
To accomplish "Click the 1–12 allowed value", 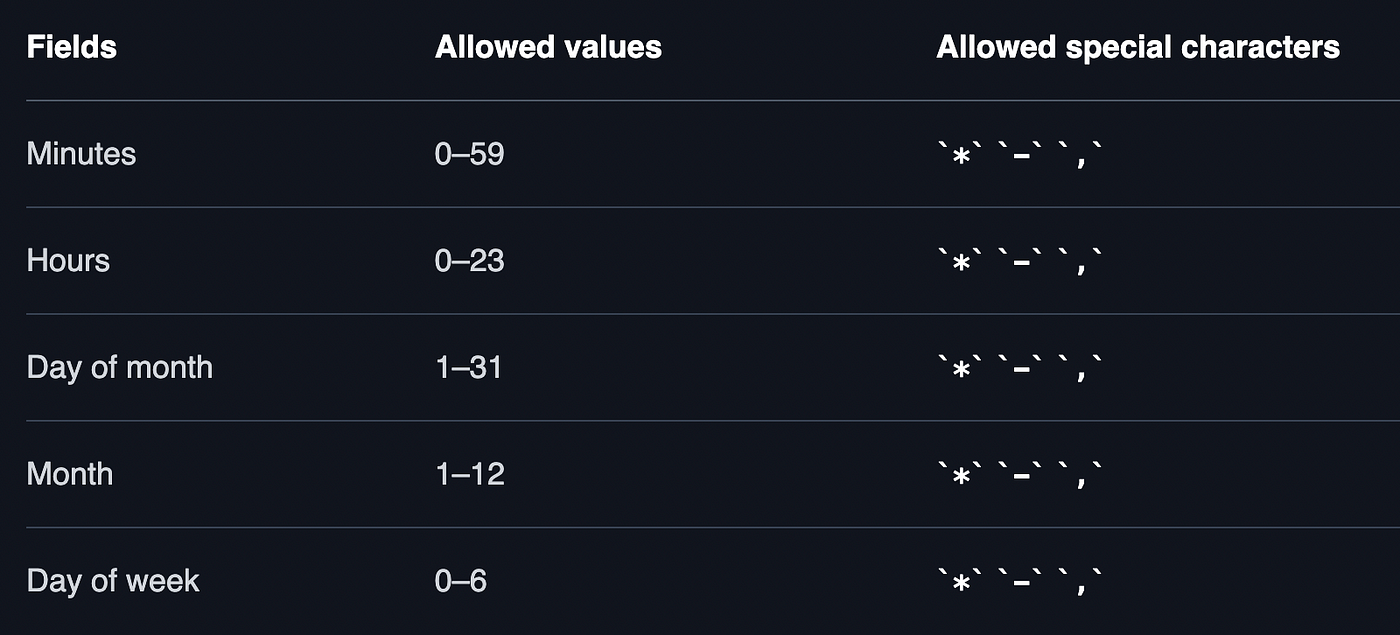I will [470, 474].
